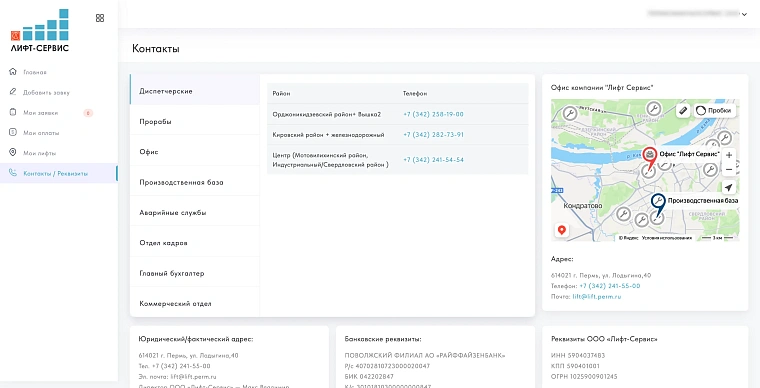
Task: Go to Мои оплаты
Action: click(x=41, y=133)
